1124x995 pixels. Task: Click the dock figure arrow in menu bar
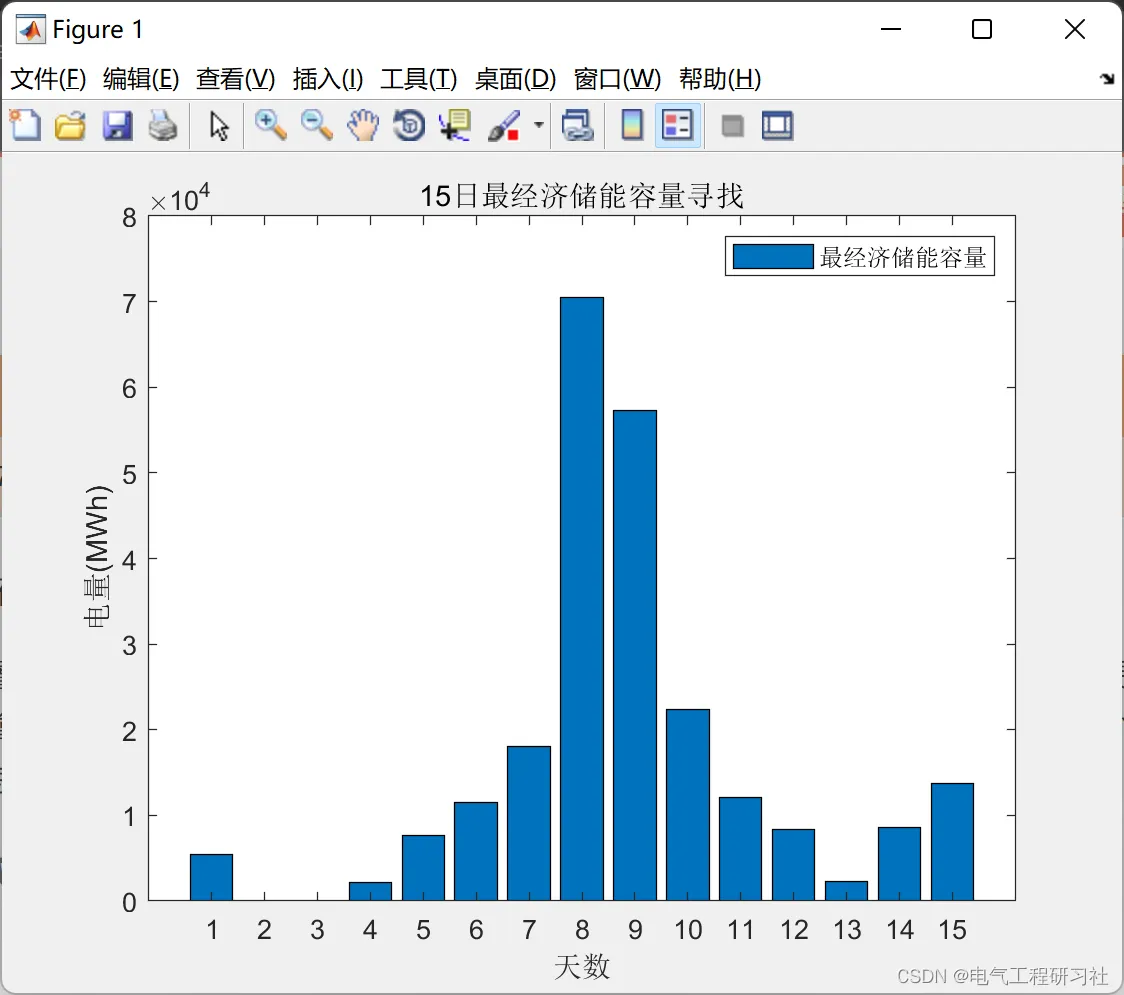(x=1107, y=78)
